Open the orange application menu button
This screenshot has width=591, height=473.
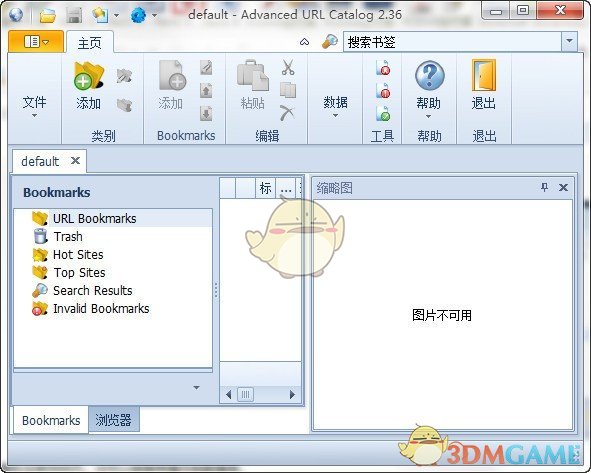pyautogui.click(x=36, y=41)
